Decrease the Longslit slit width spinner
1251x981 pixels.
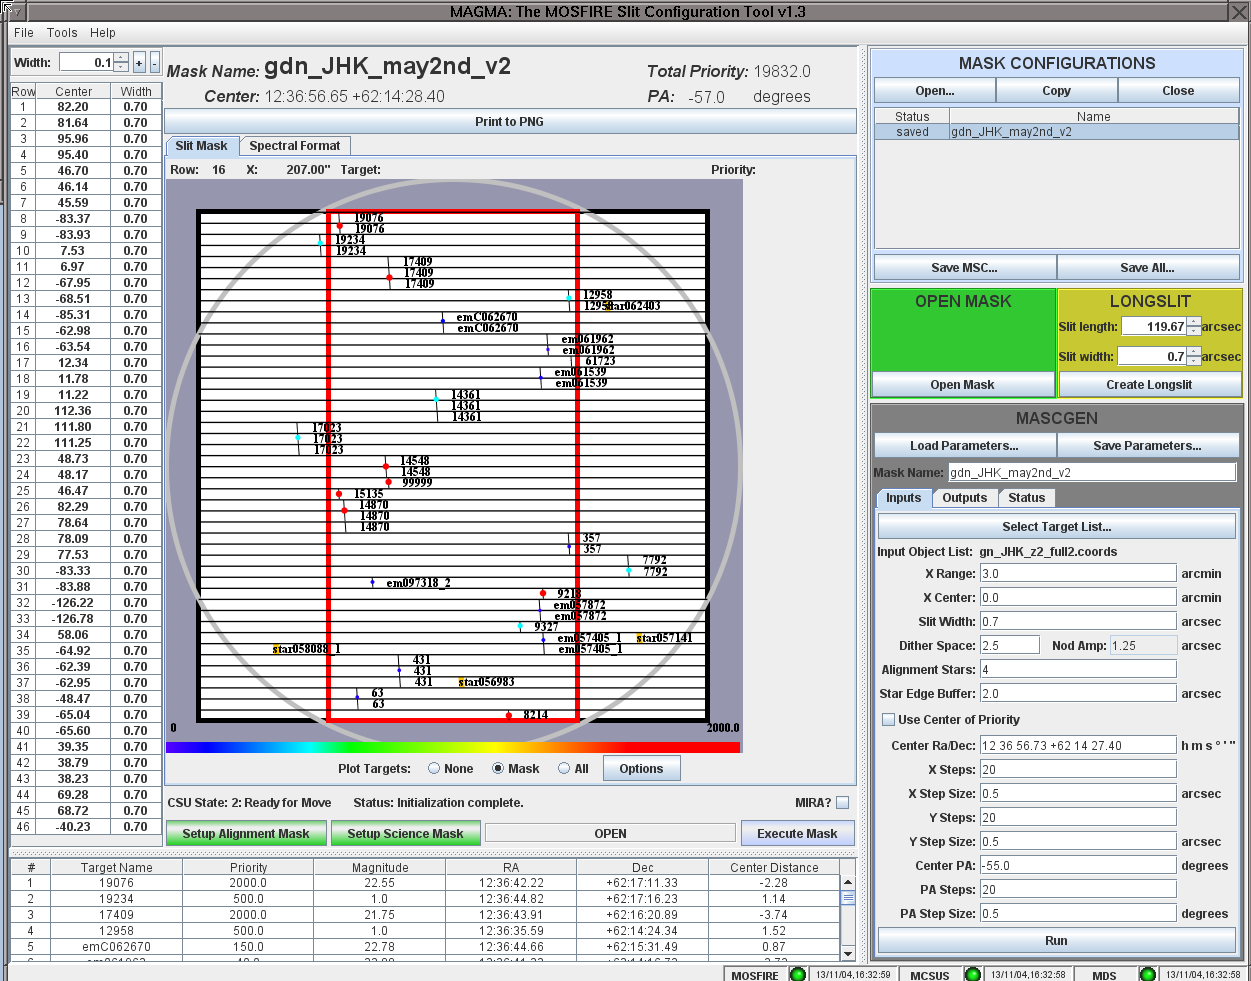[x=1193, y=361]
